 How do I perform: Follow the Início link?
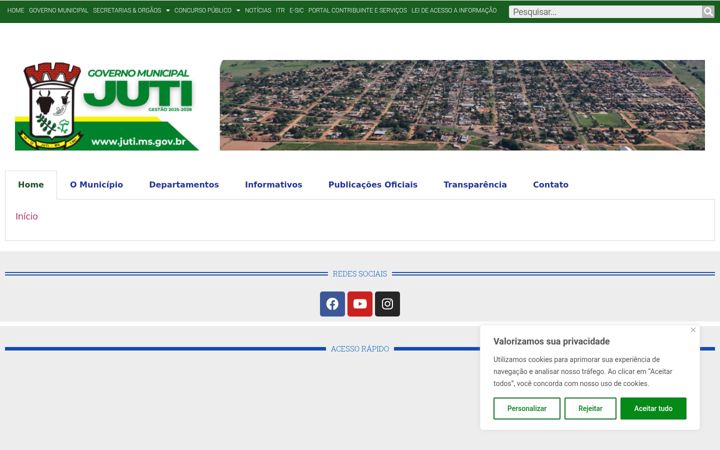(27, 216)
